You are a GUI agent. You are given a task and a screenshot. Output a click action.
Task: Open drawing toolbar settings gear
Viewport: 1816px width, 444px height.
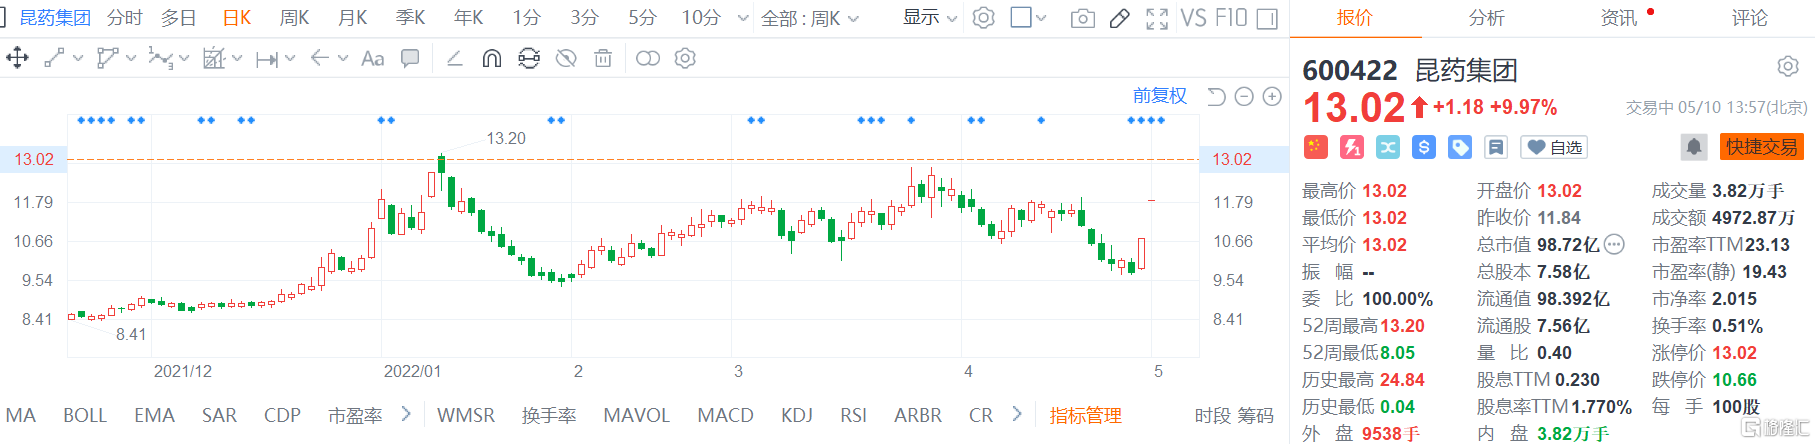pyautogui.click(x=685, y=58)
